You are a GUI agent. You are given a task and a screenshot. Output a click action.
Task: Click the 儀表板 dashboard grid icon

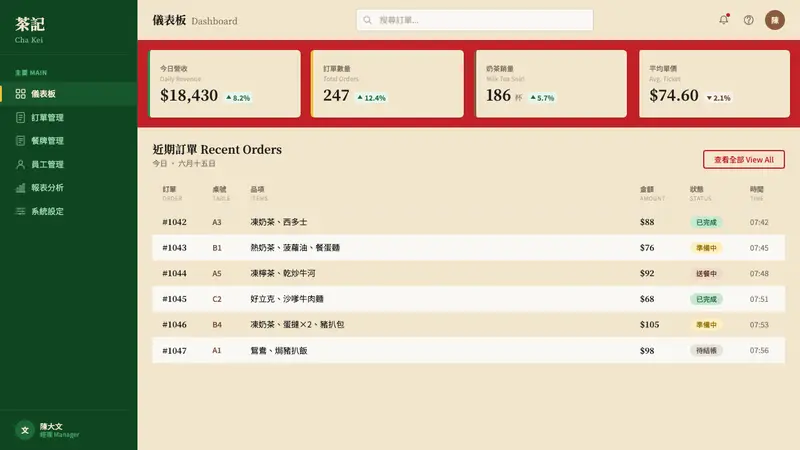[20, 94]
